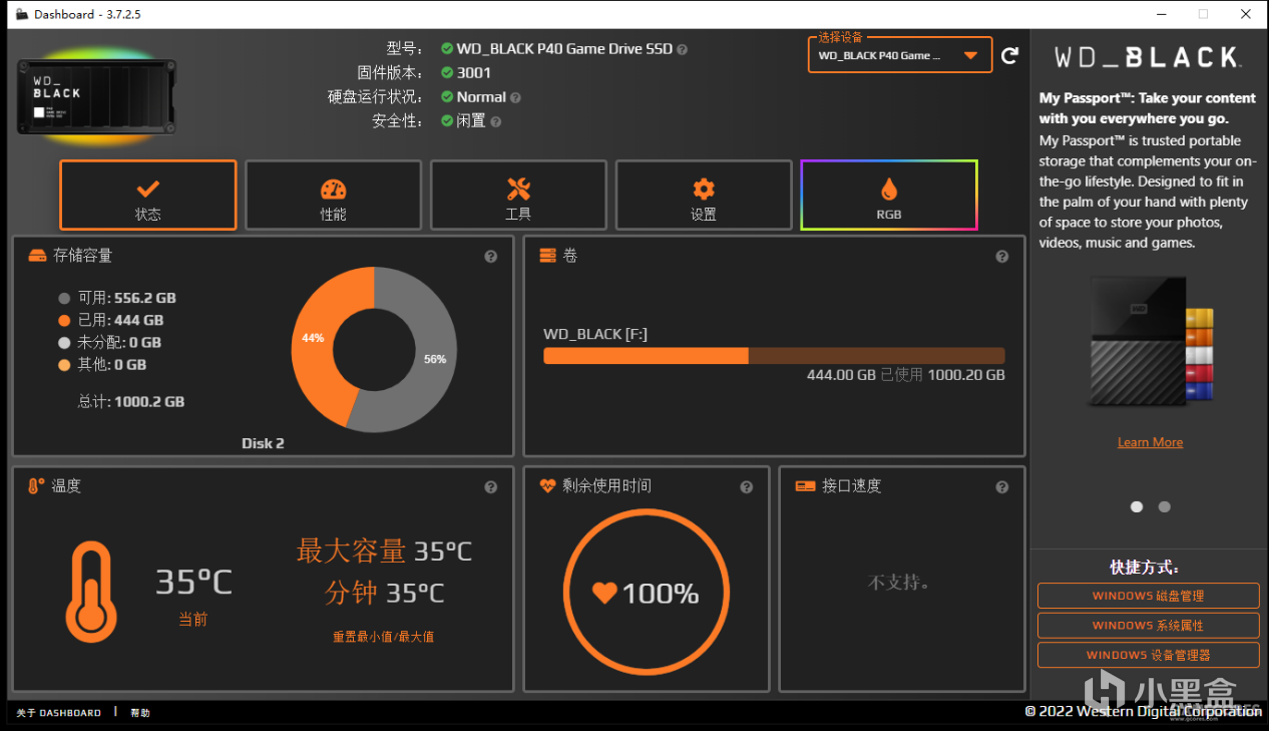
Task: Click the WD_BLACK drive product image
Action: [96, 97]
